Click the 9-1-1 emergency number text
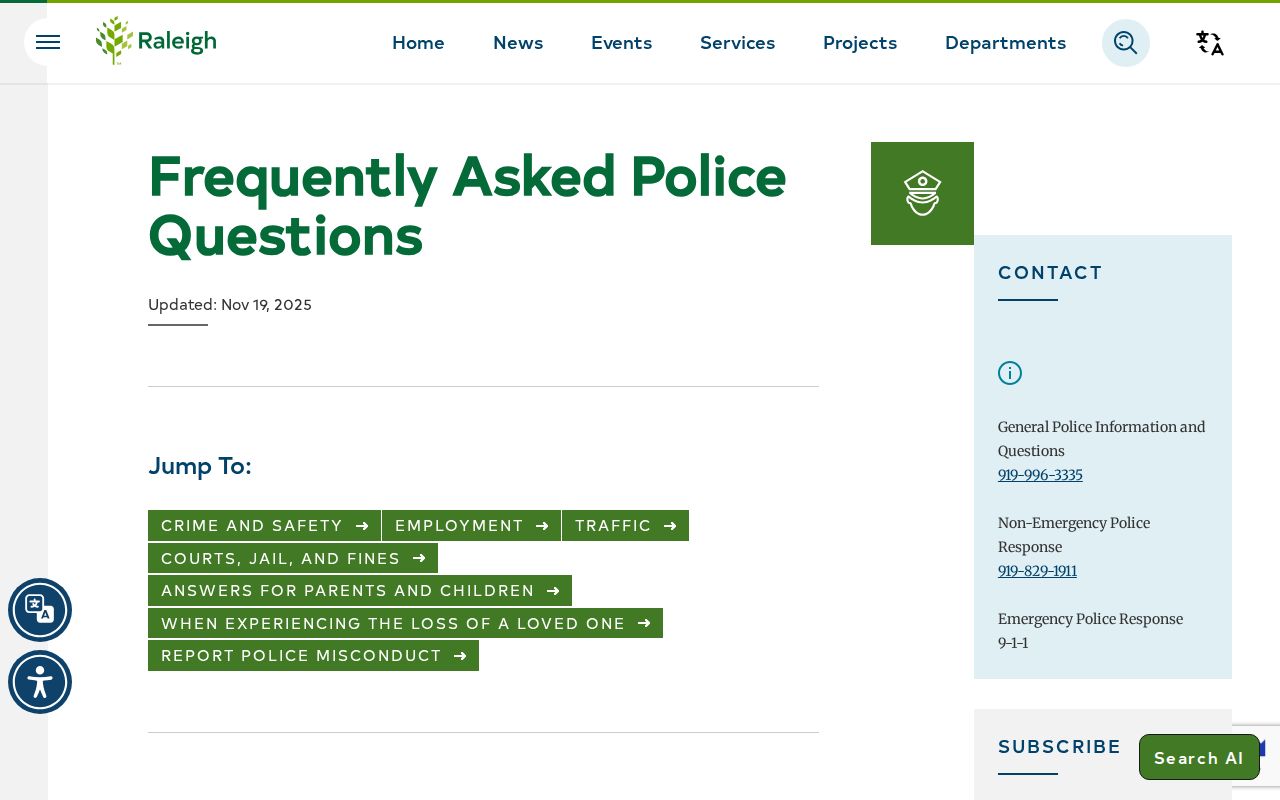This screenshot has height=800, width=1280. coord(1013,643)
